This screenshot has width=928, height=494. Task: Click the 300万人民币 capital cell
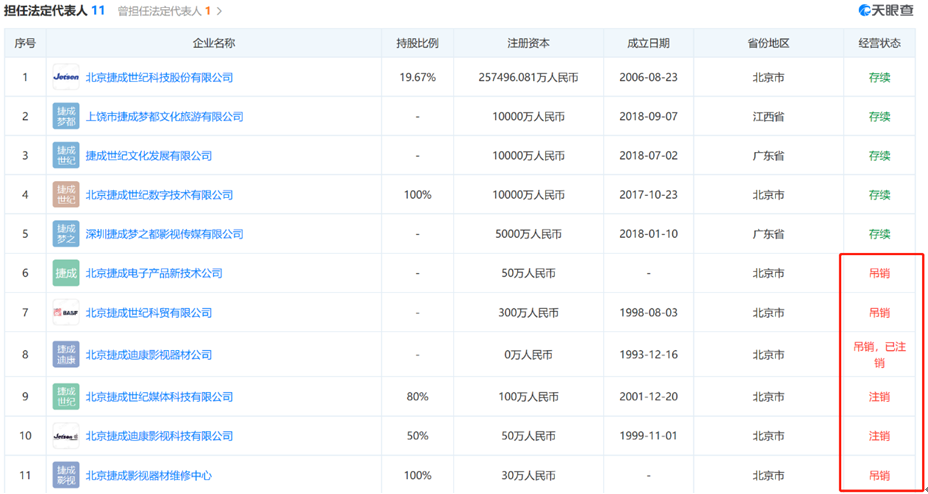click(529, 312)
